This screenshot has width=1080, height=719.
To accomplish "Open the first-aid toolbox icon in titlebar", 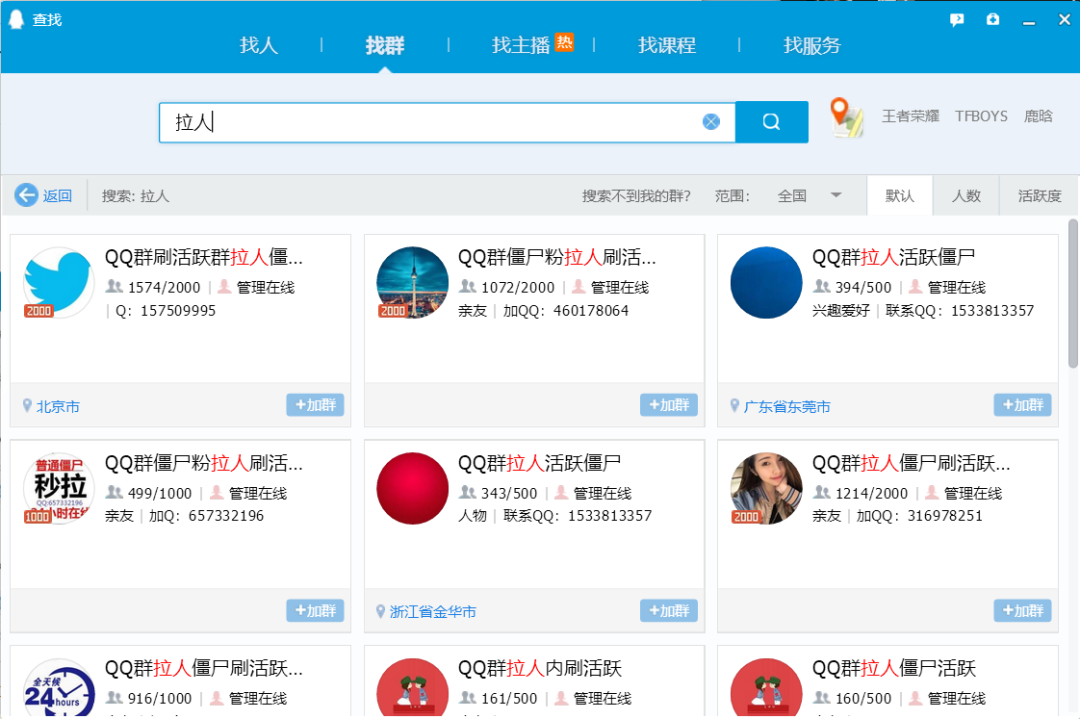I will [992, 19].
